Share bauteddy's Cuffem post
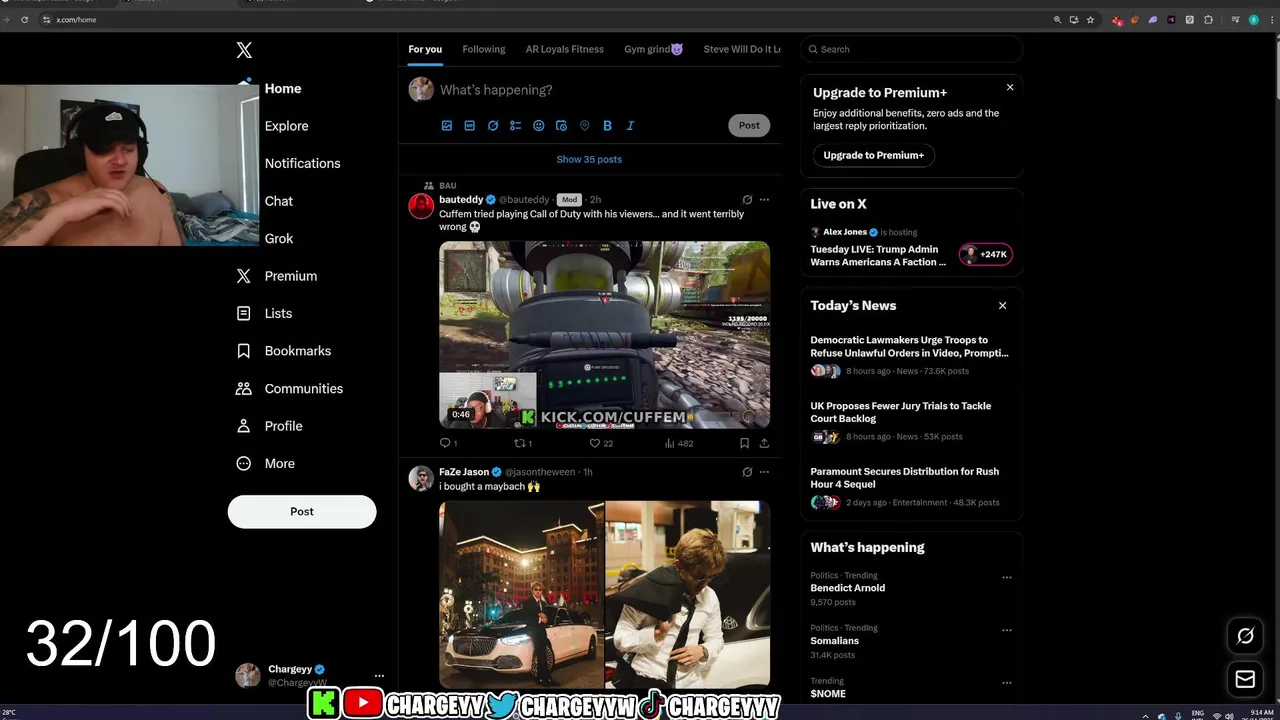This screenshot has height=720, width=1280. click(764, 443)
